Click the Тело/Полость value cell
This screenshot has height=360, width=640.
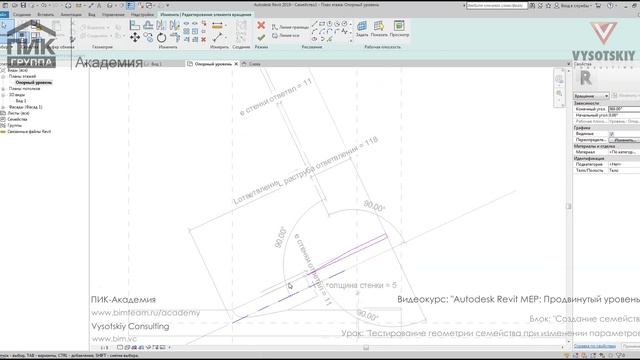click(624, 170)
